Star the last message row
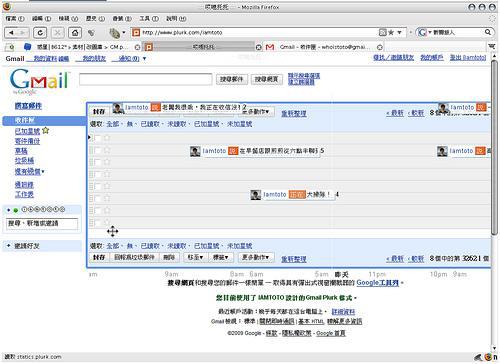The width and height of the screenshot is (500, 364). point(107,222)
